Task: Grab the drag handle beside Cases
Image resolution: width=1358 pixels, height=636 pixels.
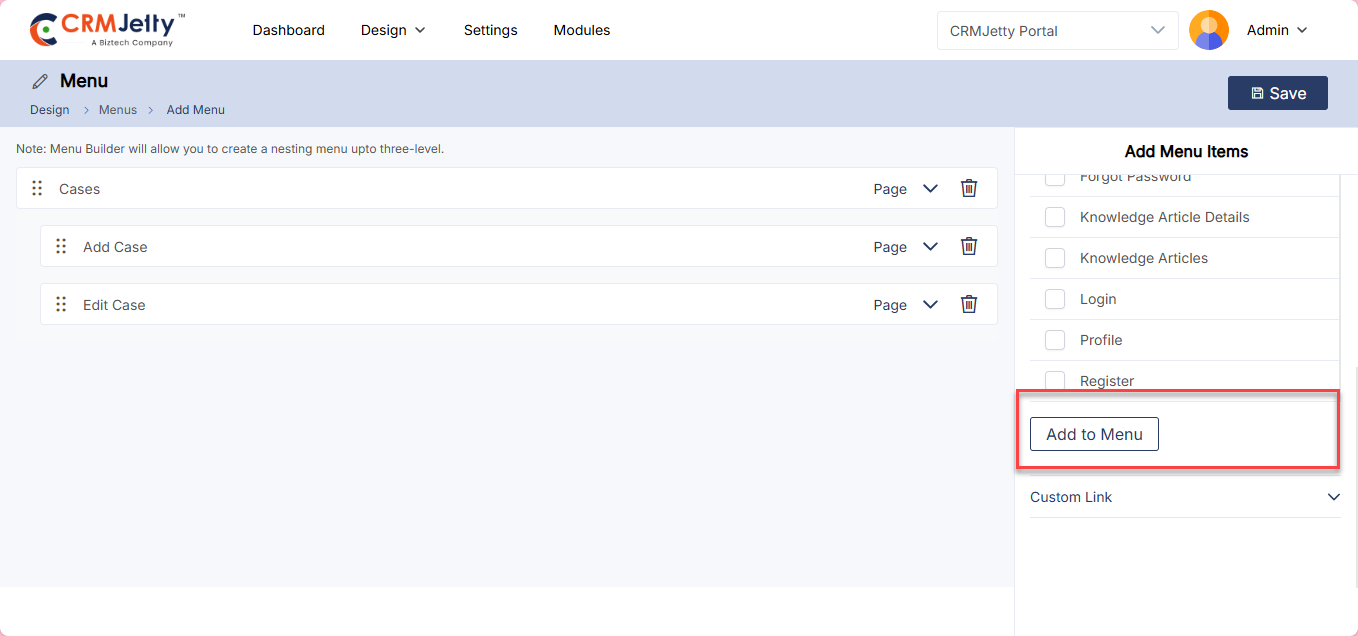Action: pyautogui.click(x=37, y=188)
